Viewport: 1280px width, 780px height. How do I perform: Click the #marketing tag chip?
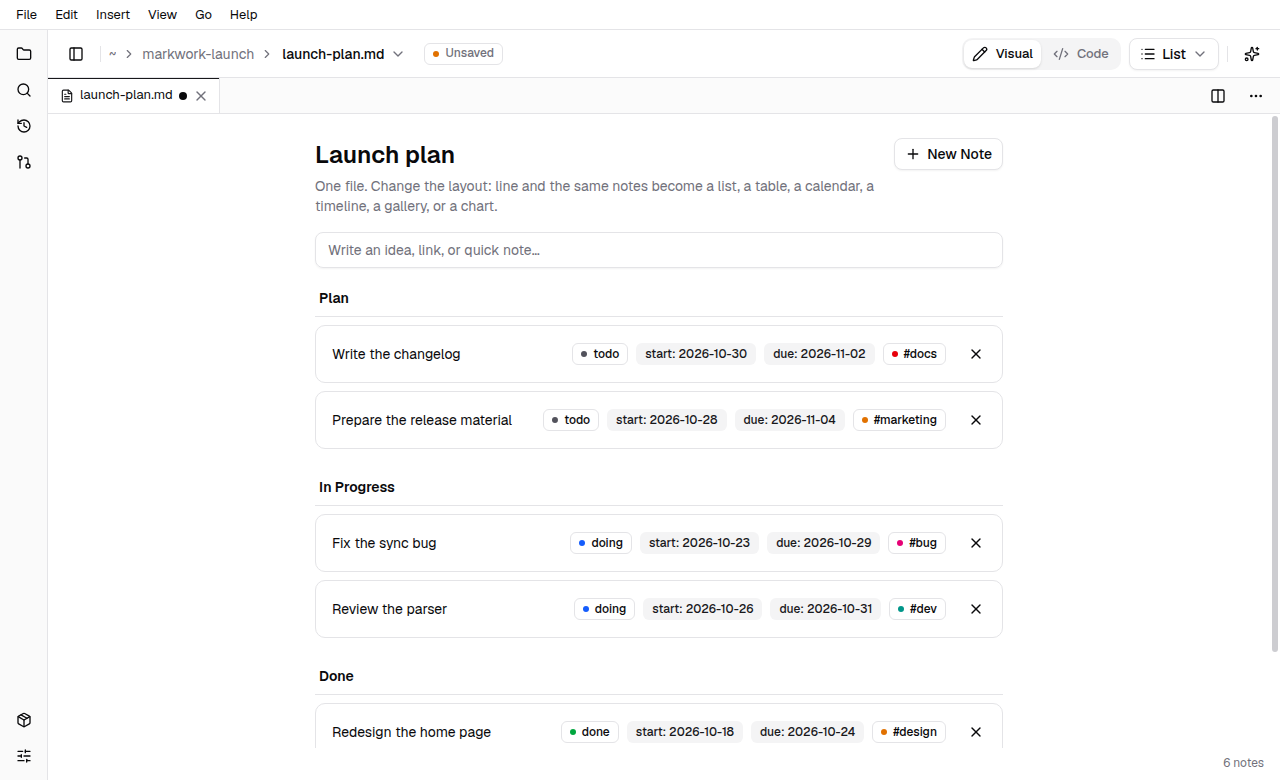899,420
